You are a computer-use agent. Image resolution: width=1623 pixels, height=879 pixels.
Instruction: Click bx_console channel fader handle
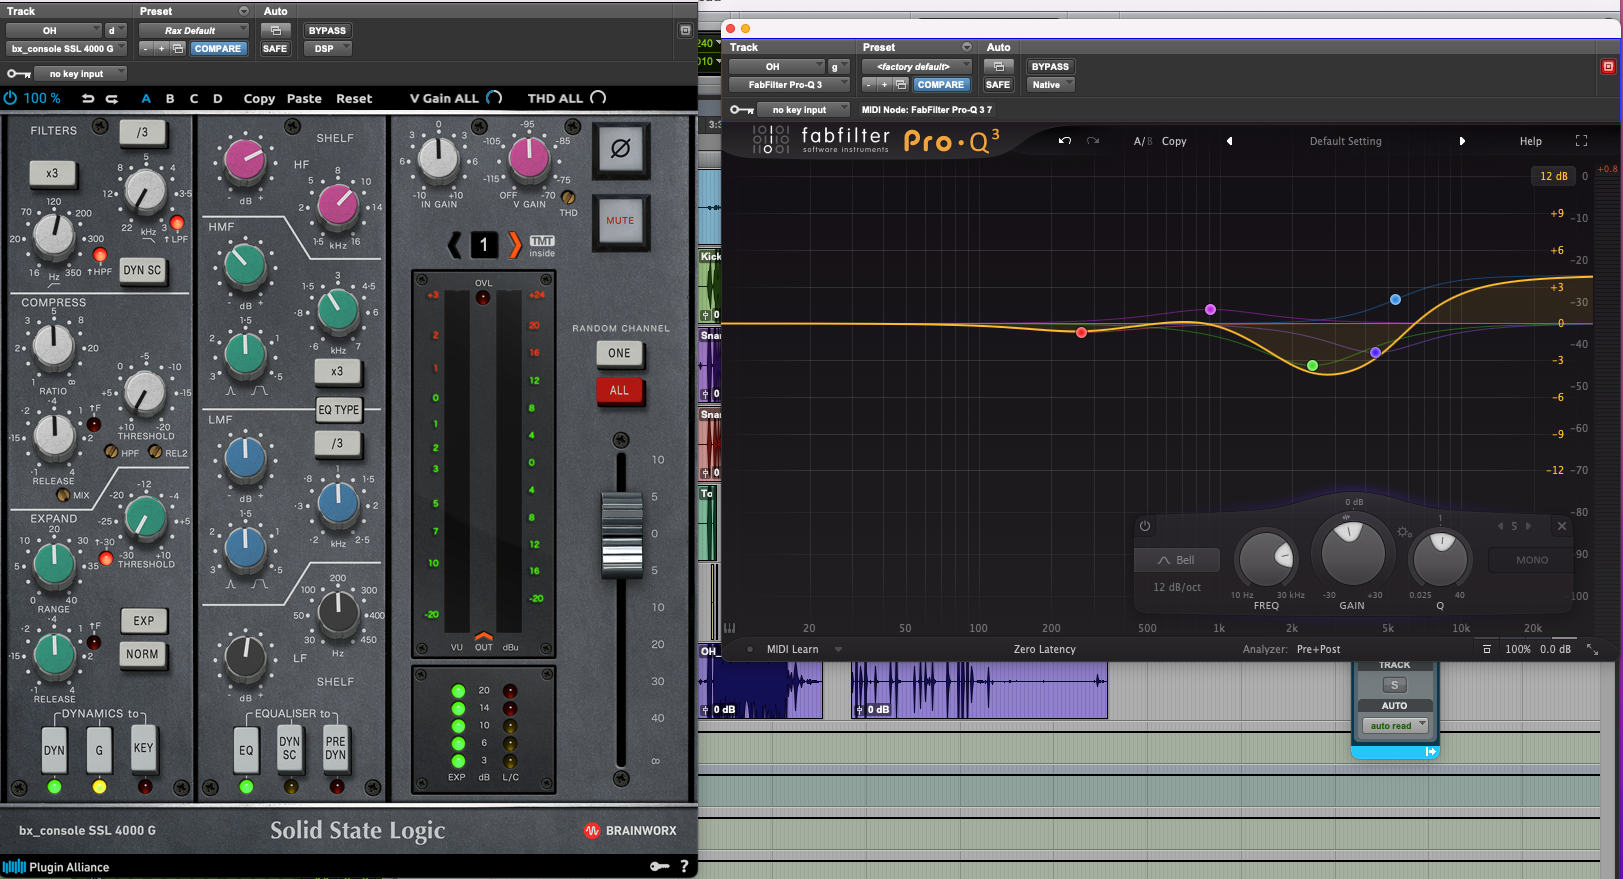(621, 535)
